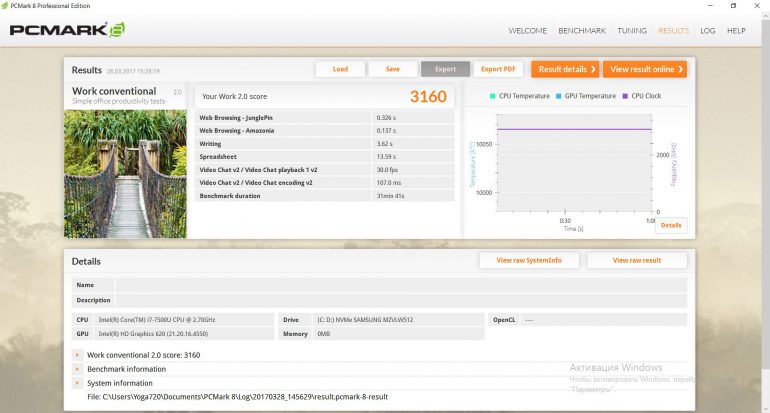This screenshot has height=413, width=770.
Task: Click the CPU Clock legend swatch
Action: pos(625,96)
